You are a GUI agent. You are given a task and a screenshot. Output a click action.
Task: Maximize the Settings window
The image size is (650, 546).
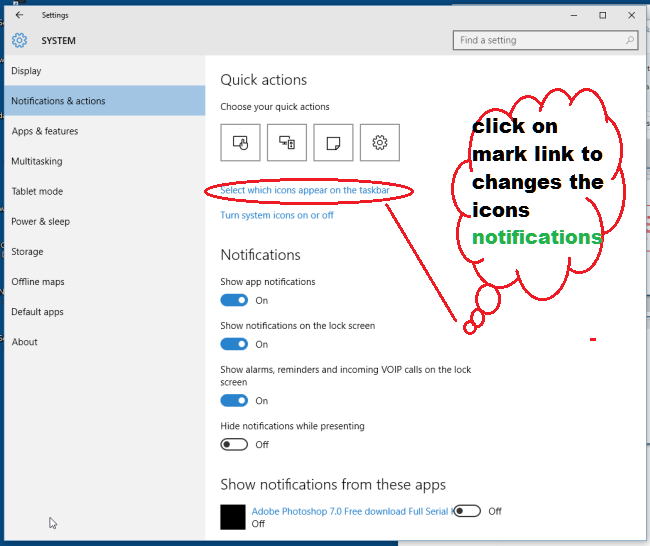[603, 15]
